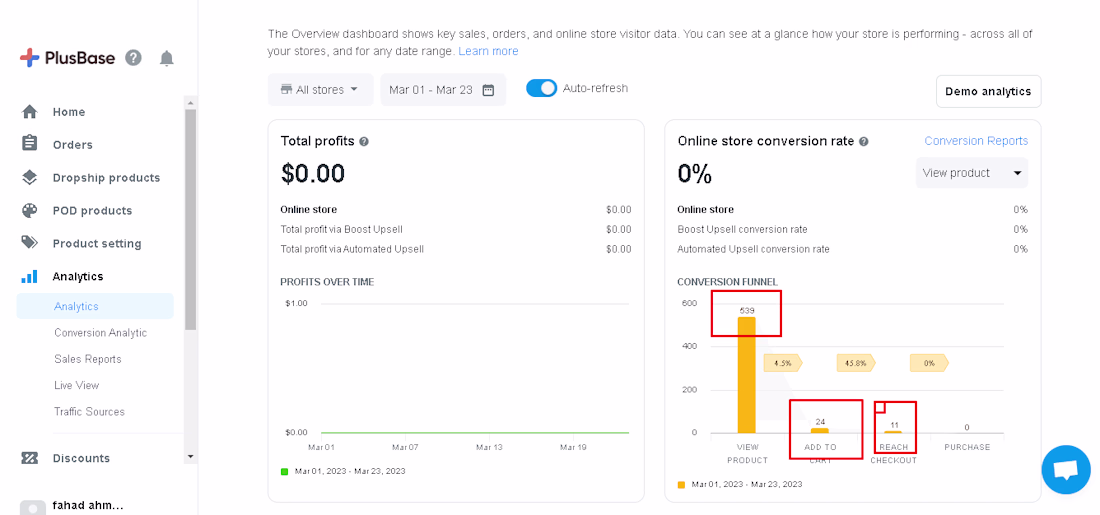Screen dimensions: 1100x515
Task: Click the user avatar for fahad ahm
Action: coord(32,507)
